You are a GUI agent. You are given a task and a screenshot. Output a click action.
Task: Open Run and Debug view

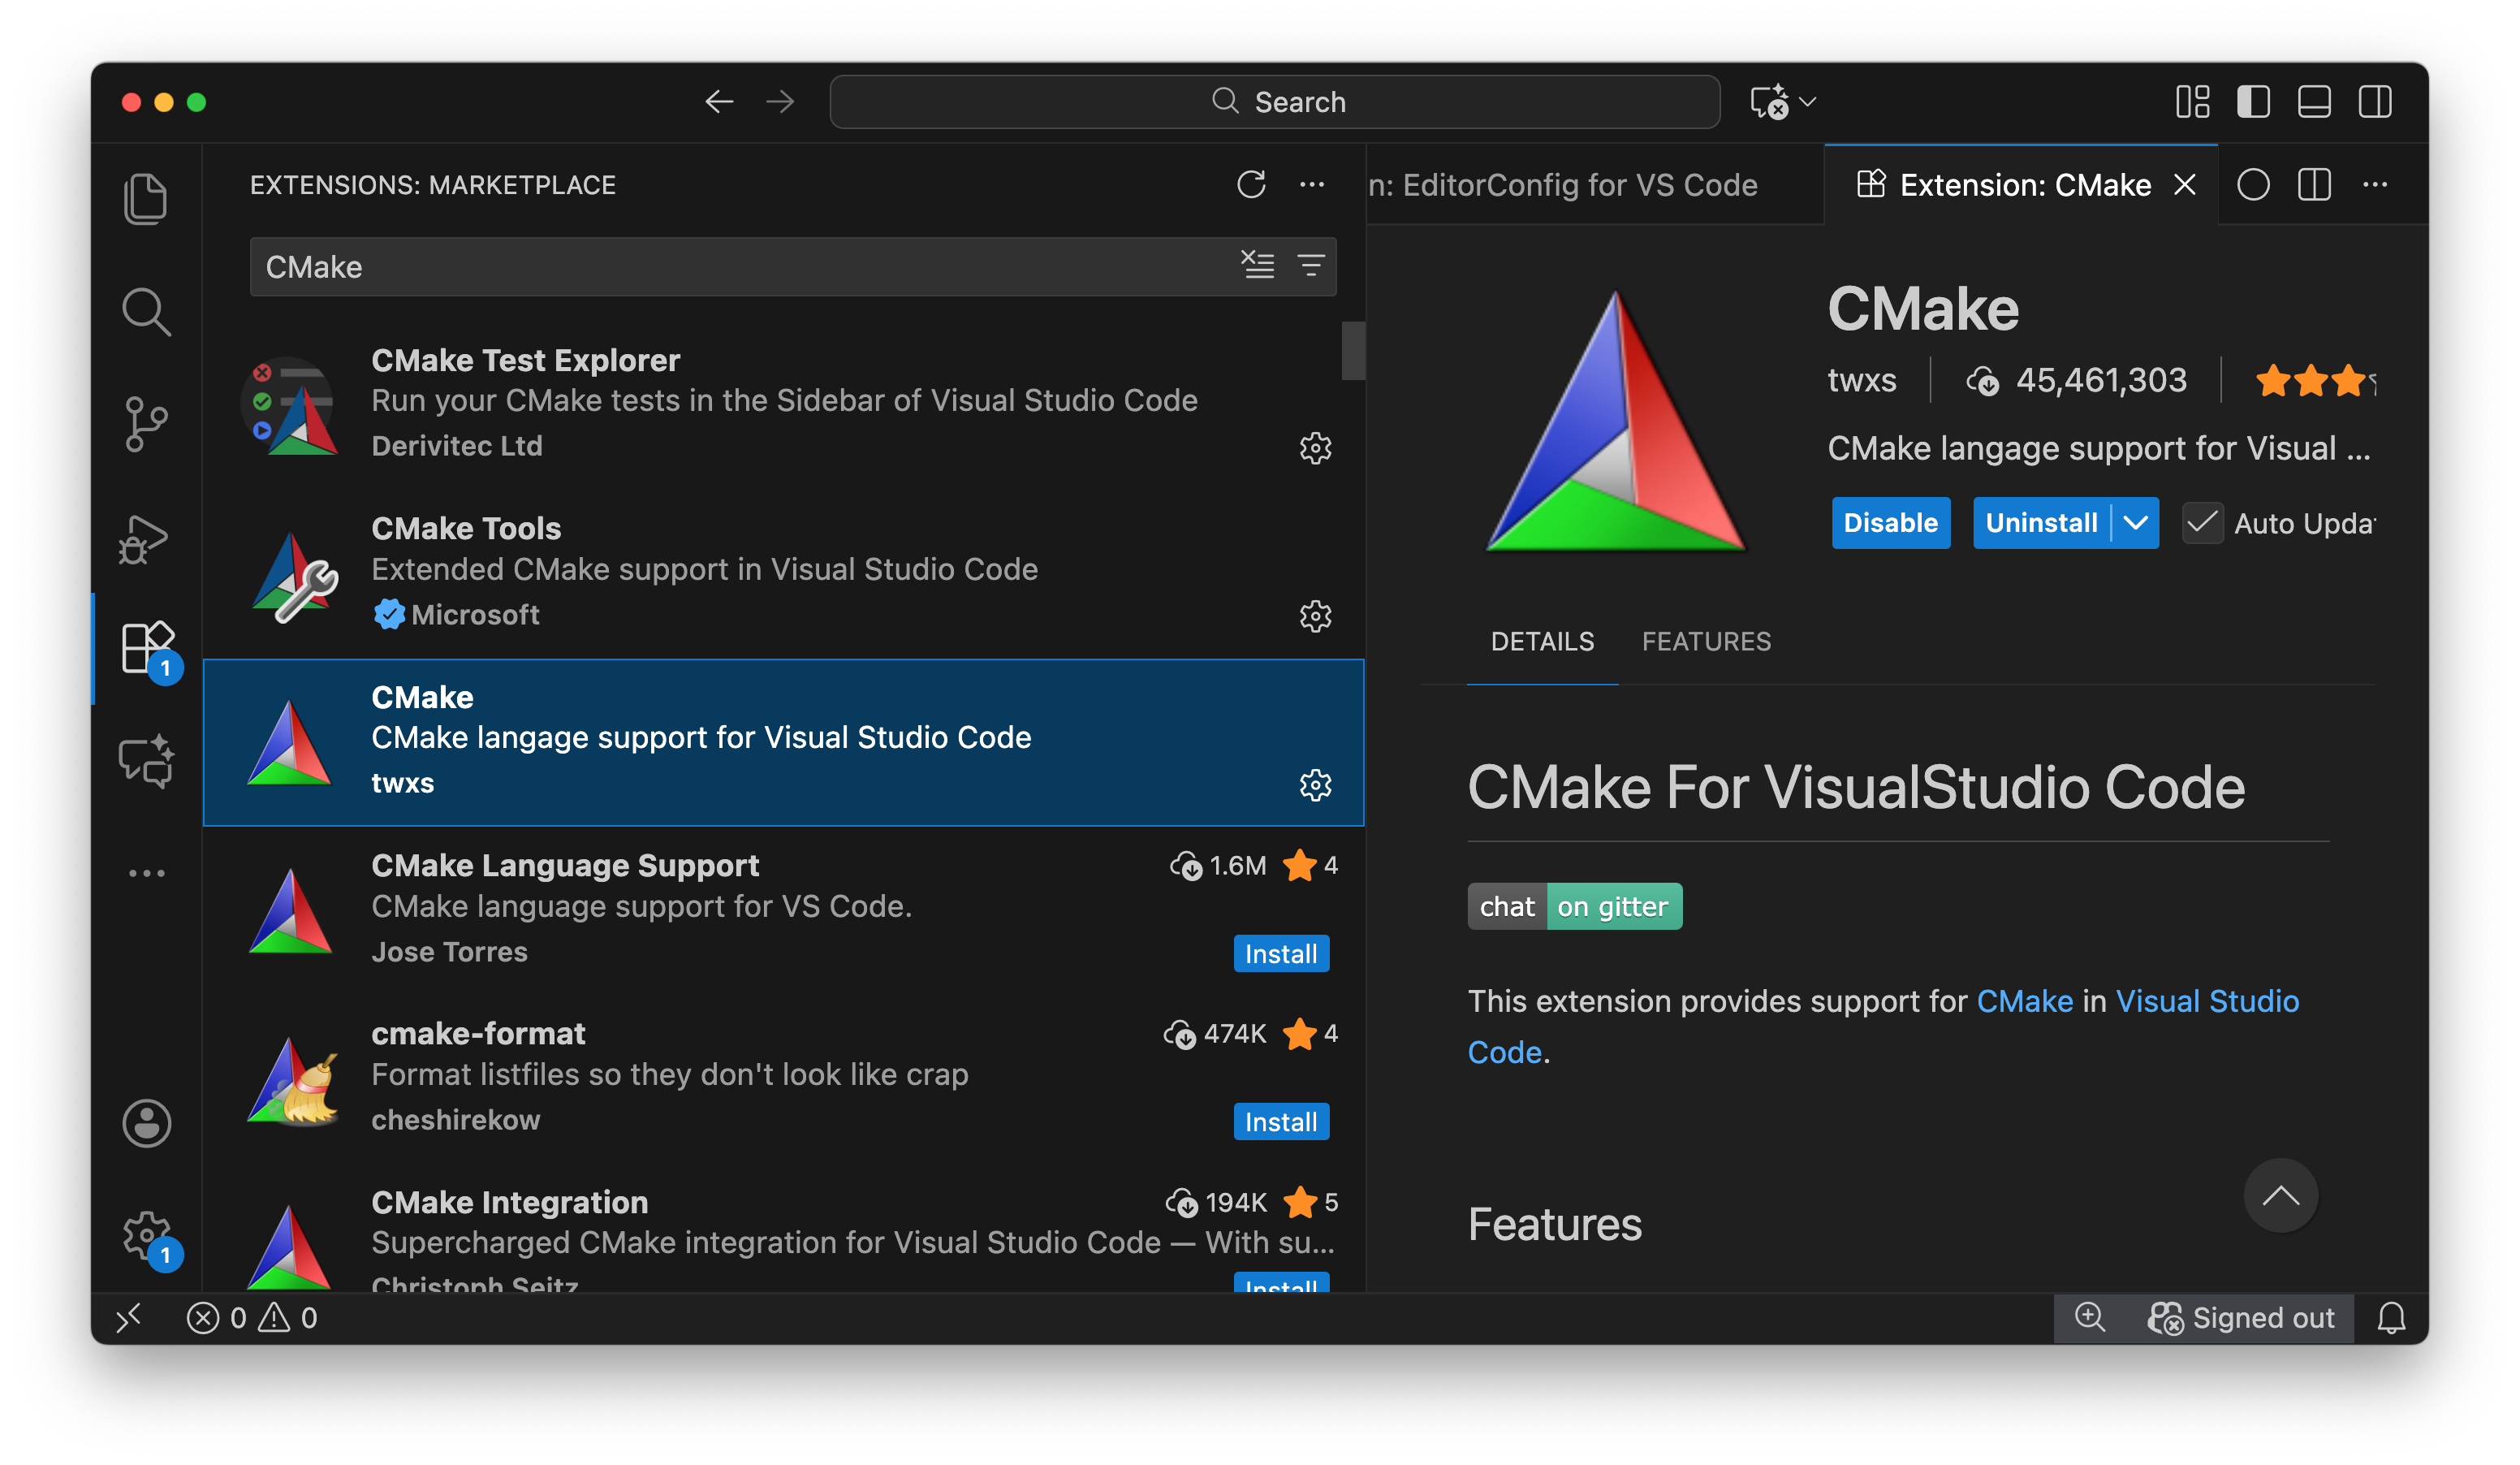point(146,539)
